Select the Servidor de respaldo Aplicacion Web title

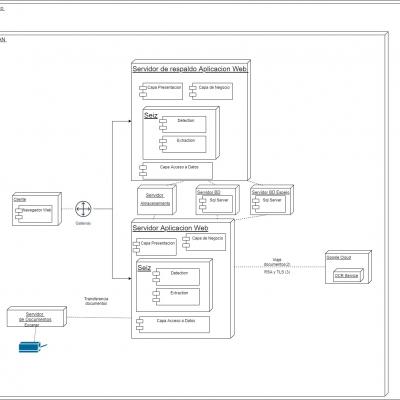pyautogui.click(x=190, y=69)
